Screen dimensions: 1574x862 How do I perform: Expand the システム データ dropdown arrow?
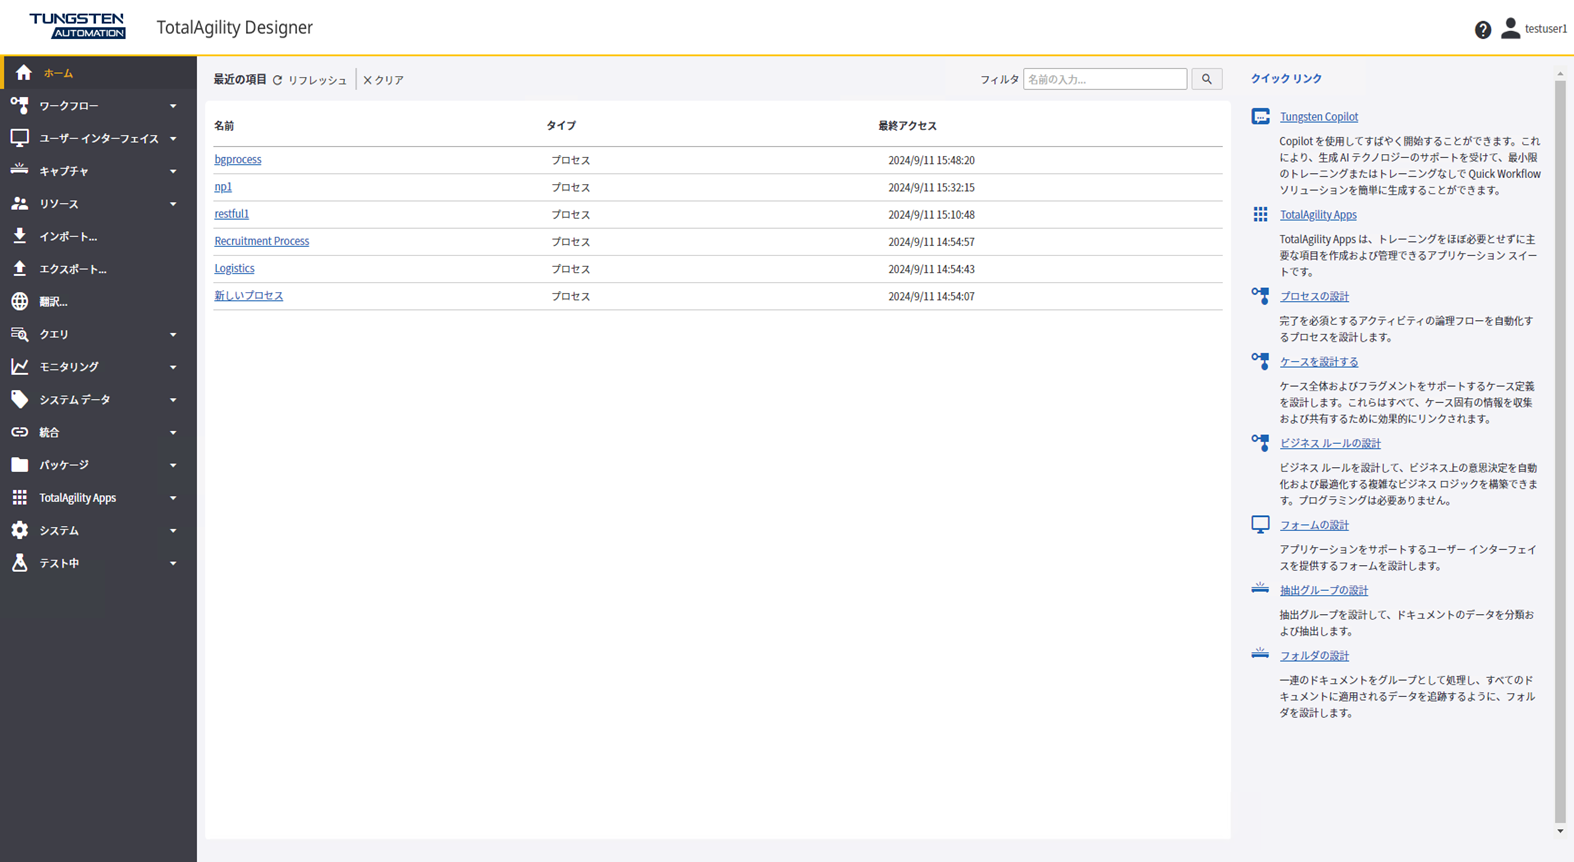[x=173, y=400]
